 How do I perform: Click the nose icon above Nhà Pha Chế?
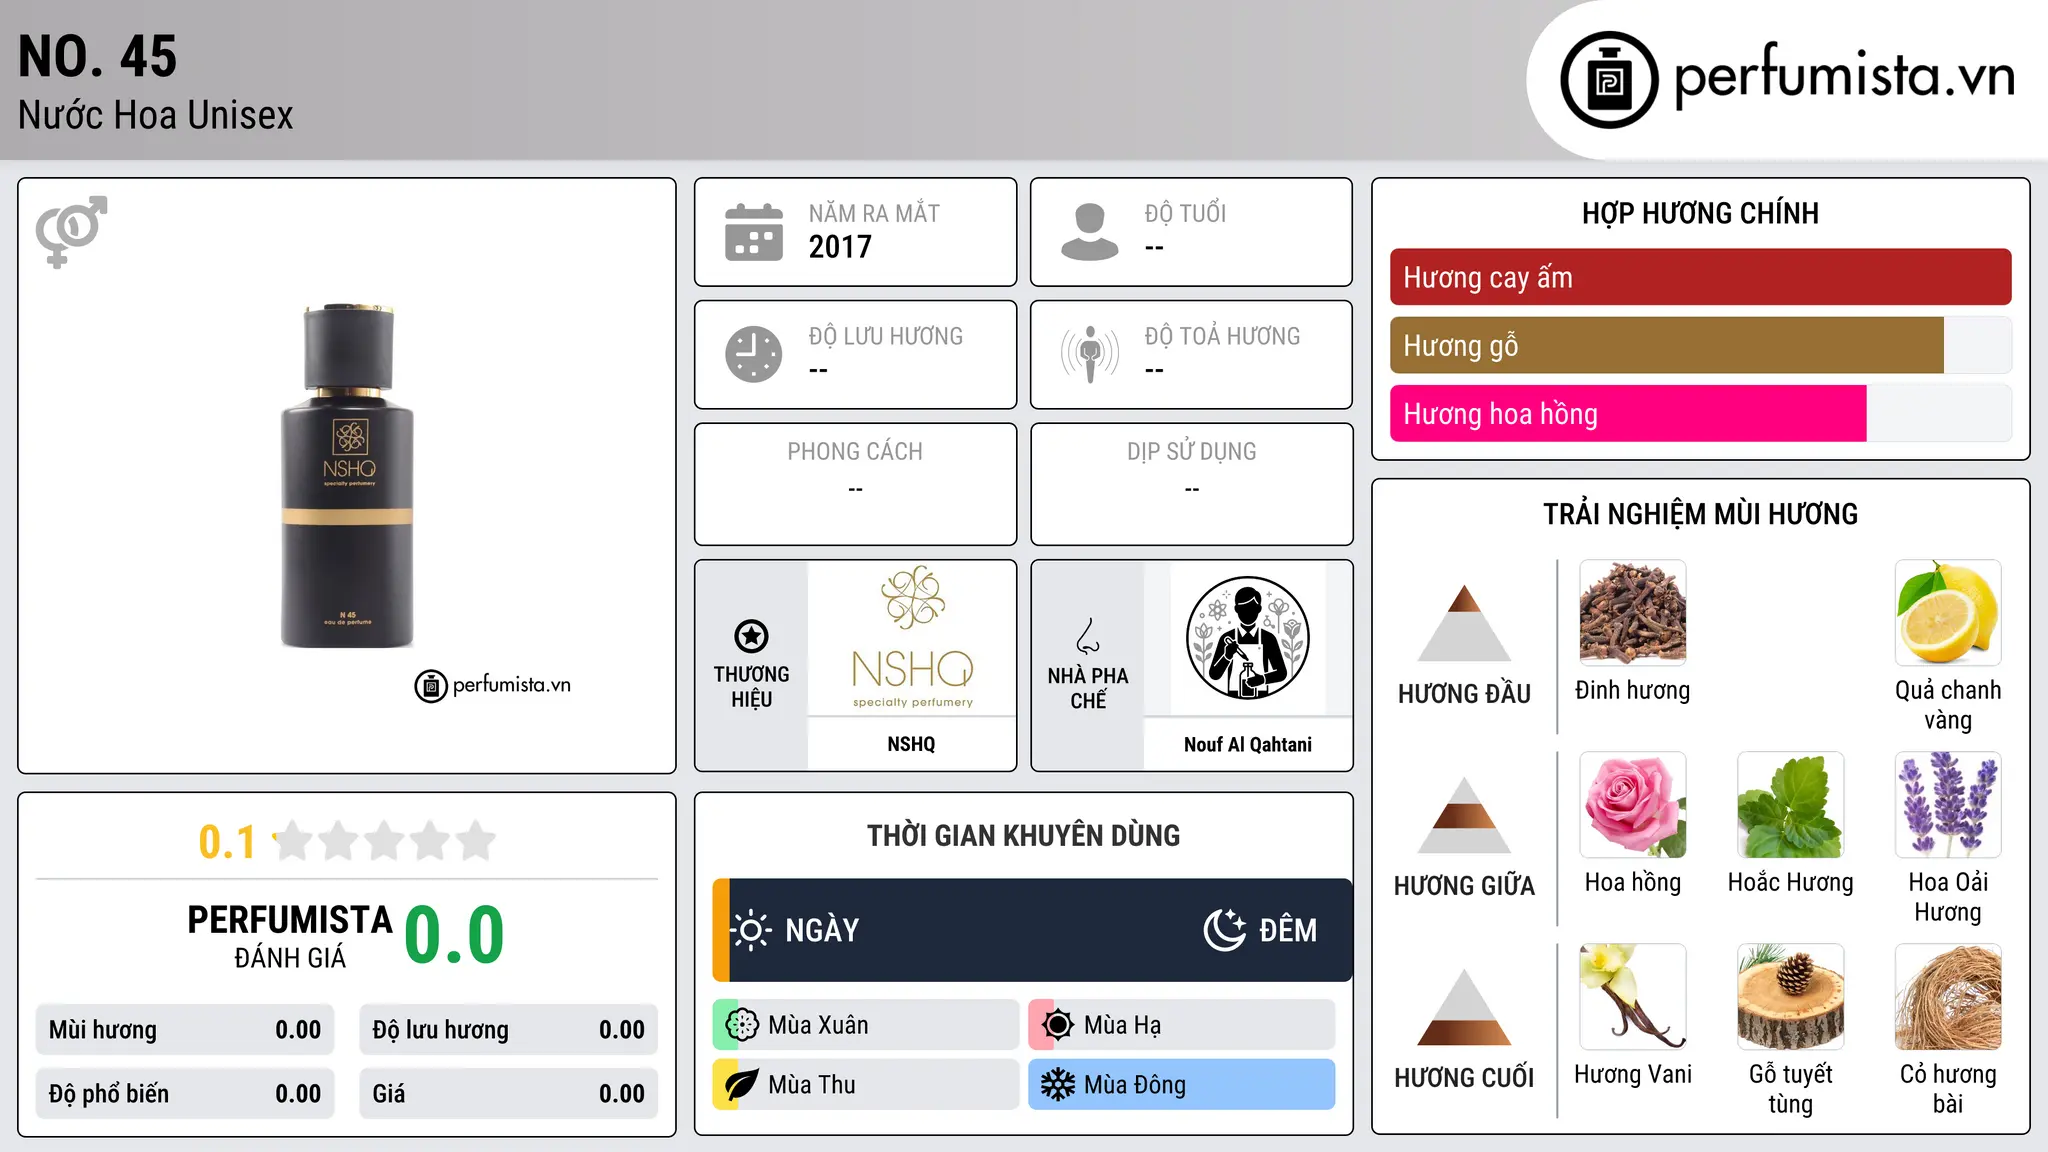(x=1088, y=636)
